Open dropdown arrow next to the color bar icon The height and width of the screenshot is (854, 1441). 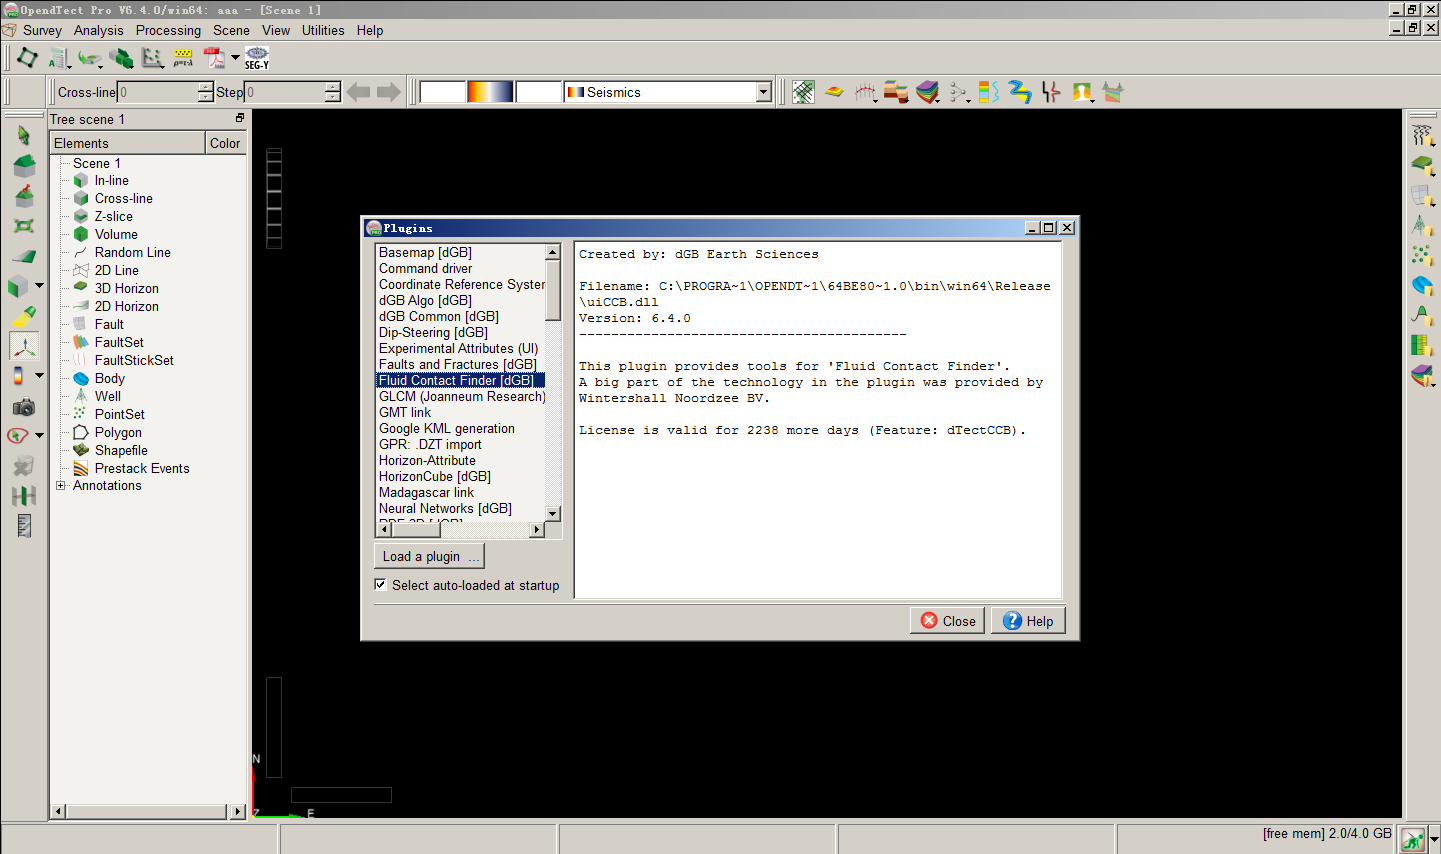pos(40,376)
